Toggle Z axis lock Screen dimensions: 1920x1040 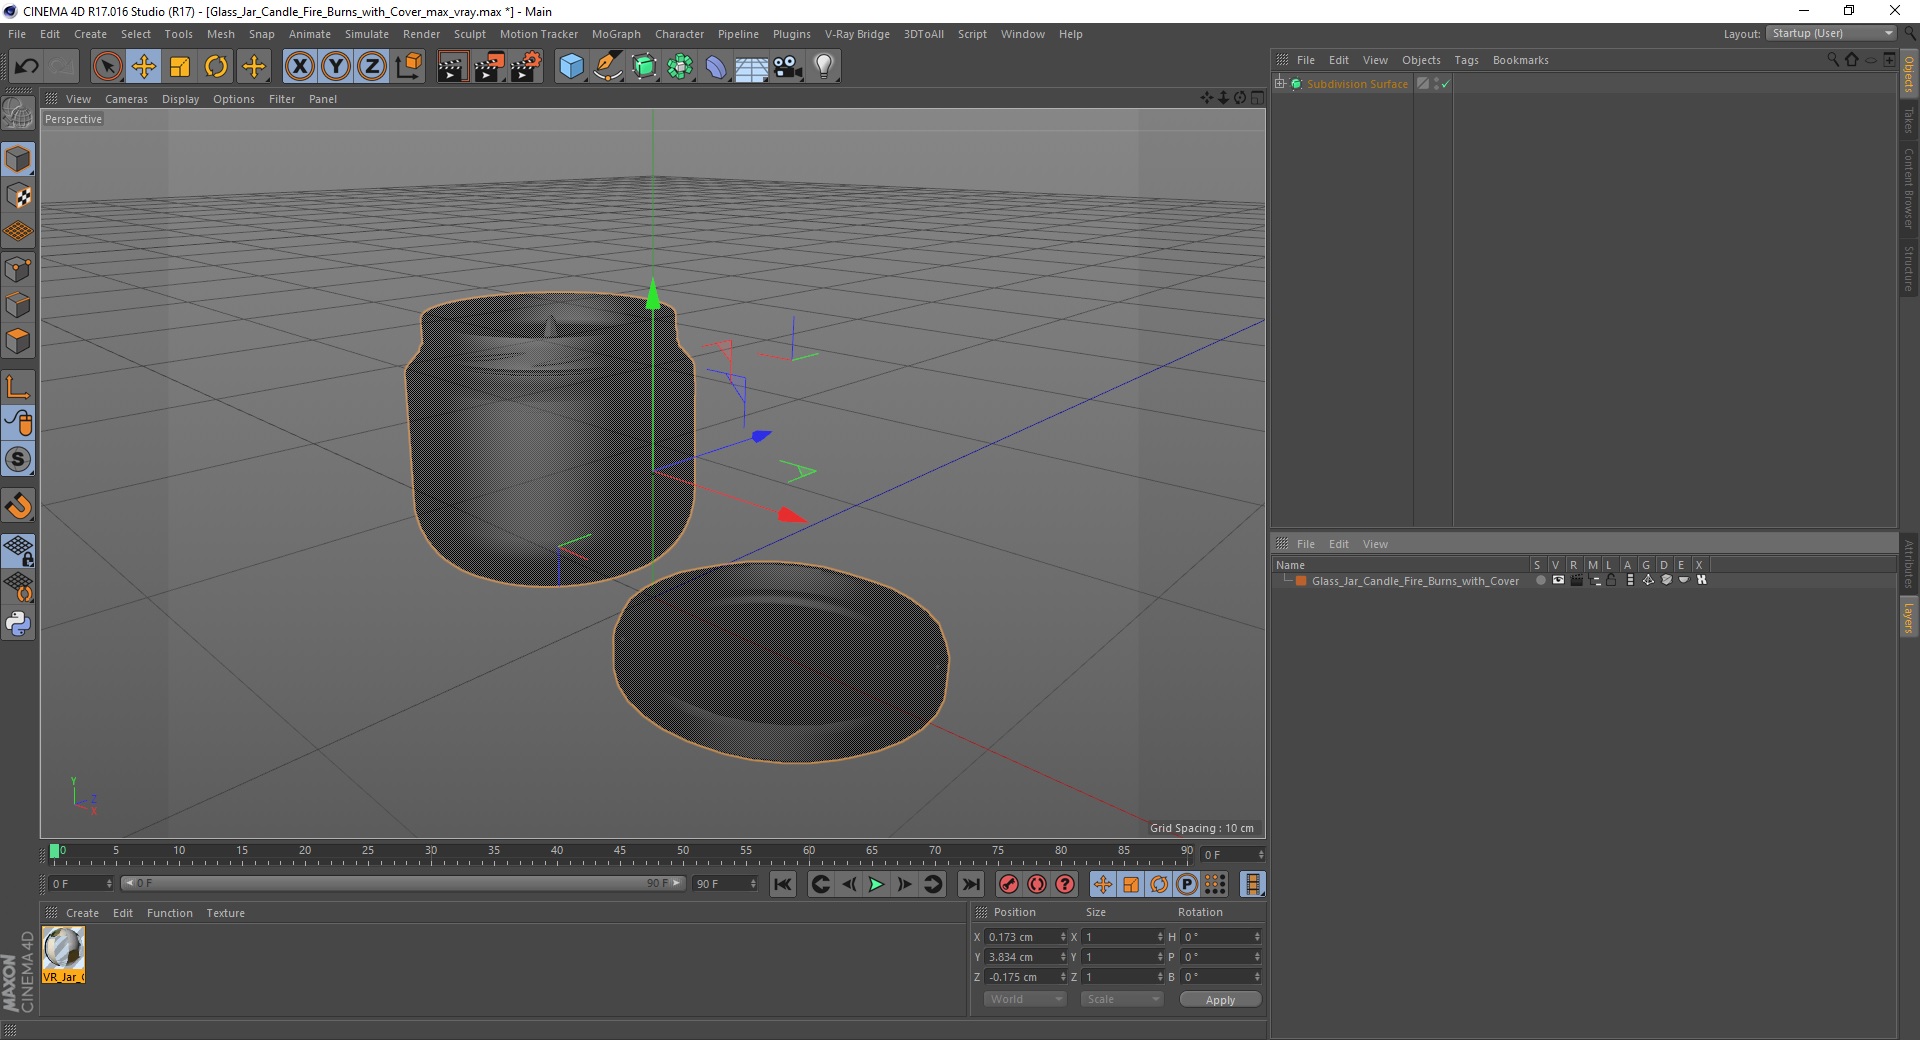372,67
